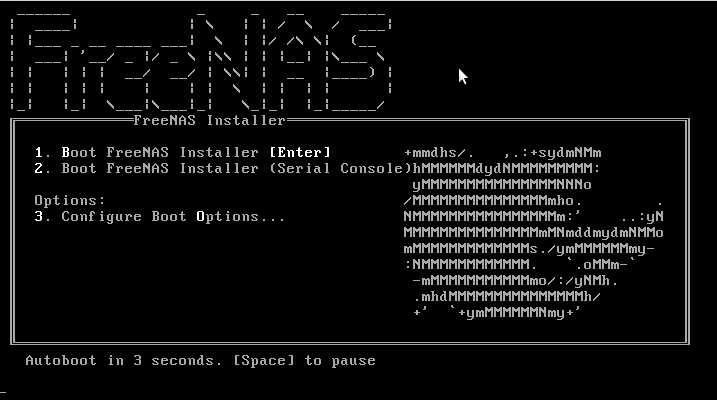Click the FreeNAS ASCII art logo
This screenshot has width=717, height=400.
tap(201, 62)
